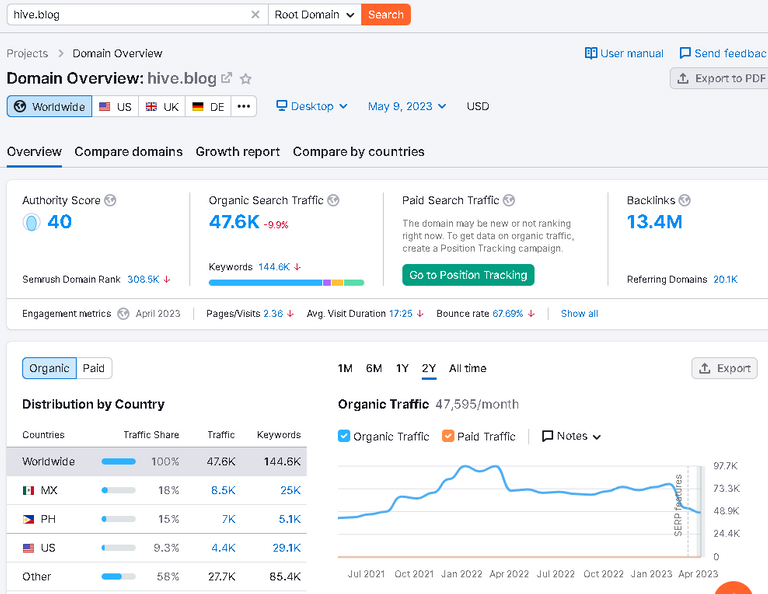Select Worldwide database
This screenshot has width=768, height=594.
49,106
